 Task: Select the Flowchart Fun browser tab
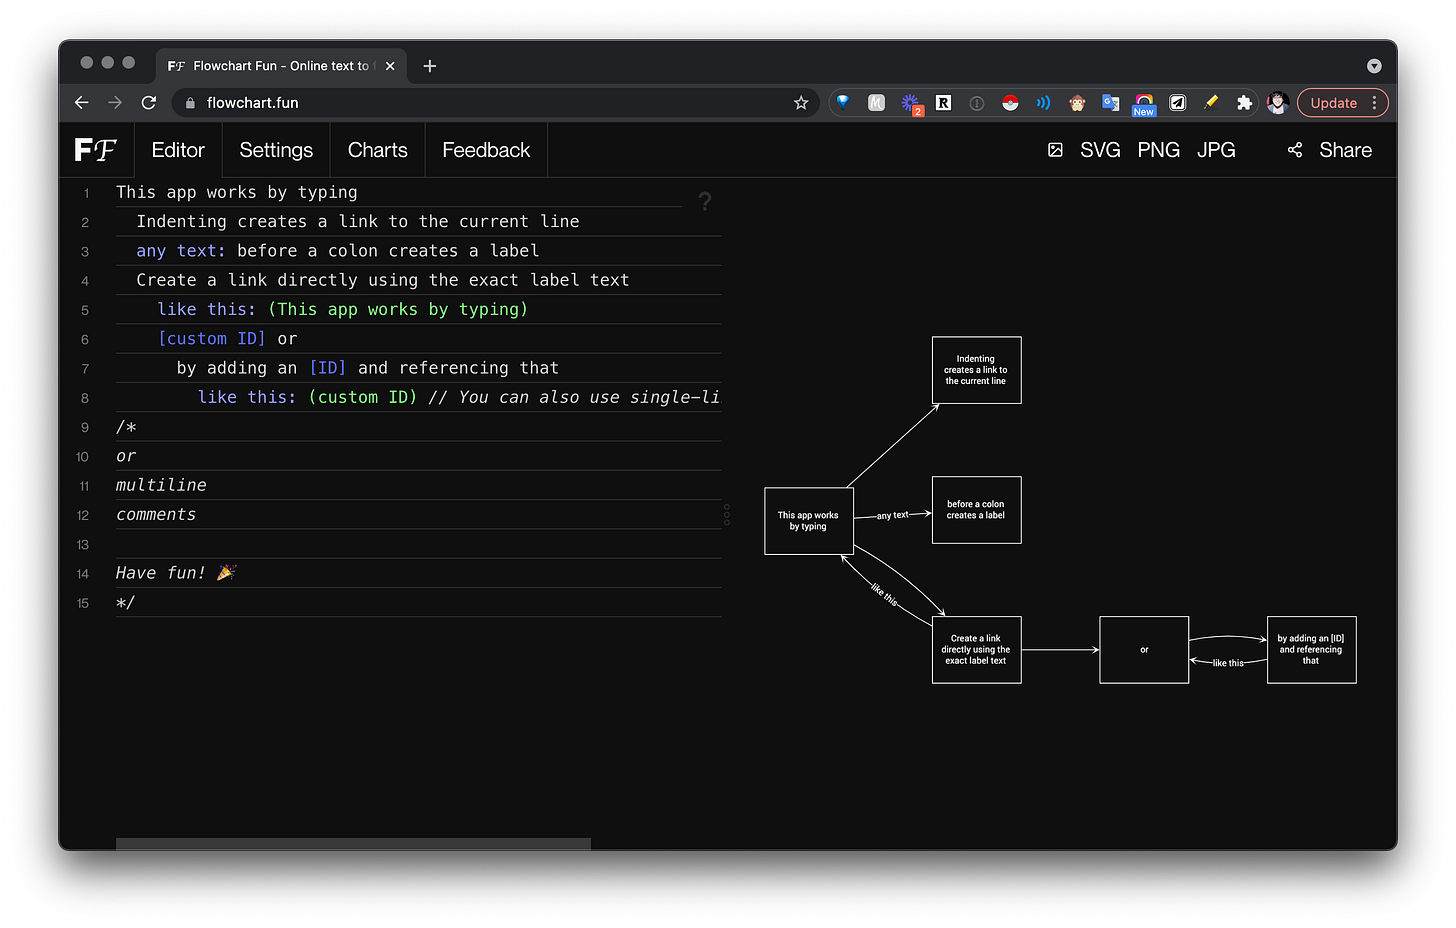click(x=281, y=66)
